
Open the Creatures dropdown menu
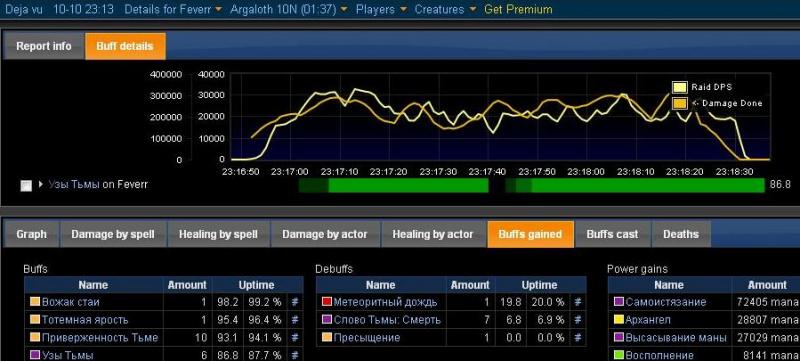tap(445, 9)
